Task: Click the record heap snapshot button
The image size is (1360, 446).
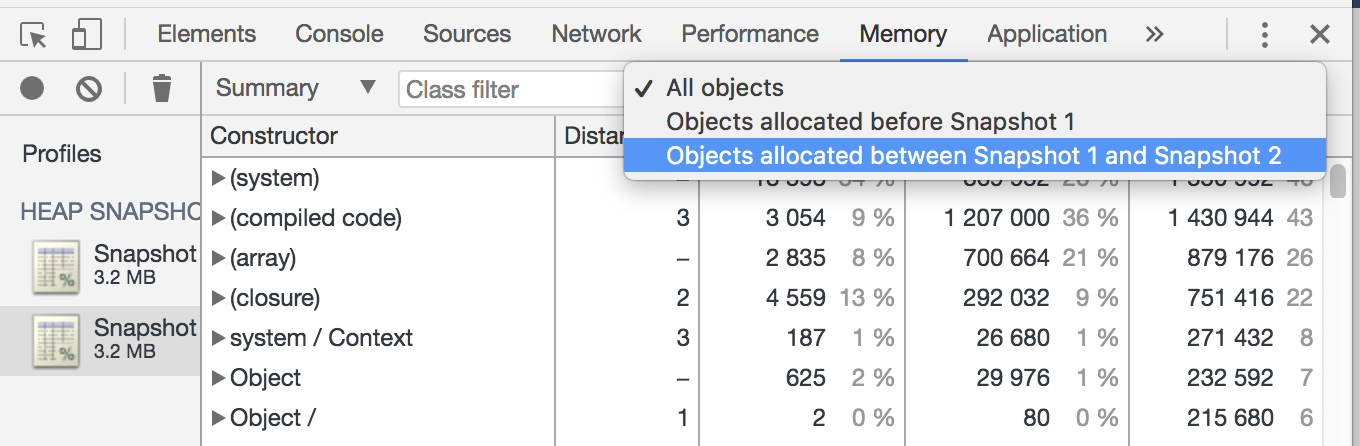Action: [x=32, y=88]
